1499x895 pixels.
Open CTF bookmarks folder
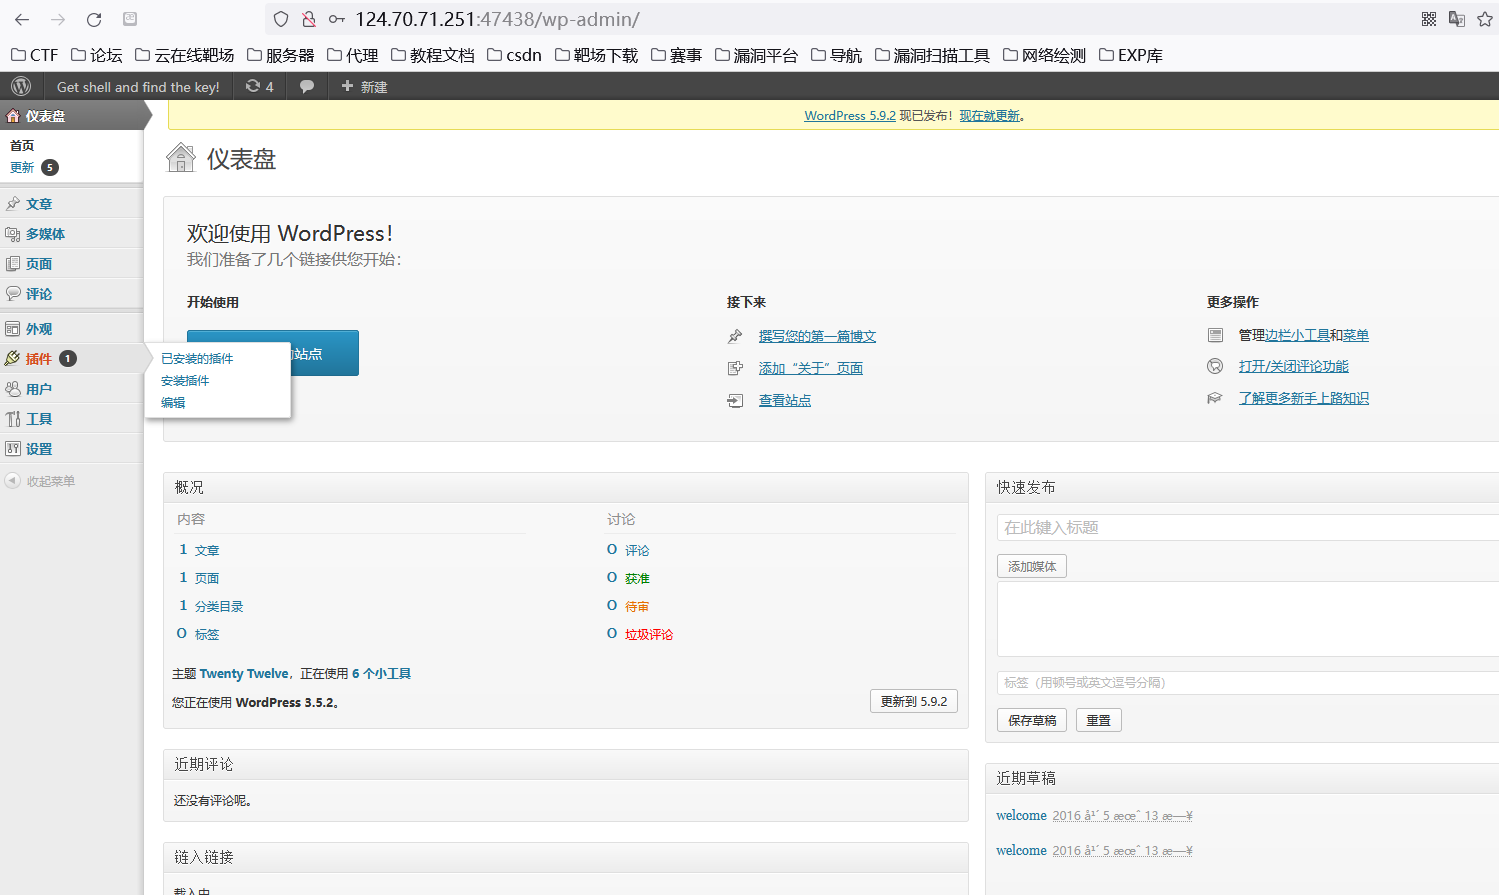pos(34,55)
